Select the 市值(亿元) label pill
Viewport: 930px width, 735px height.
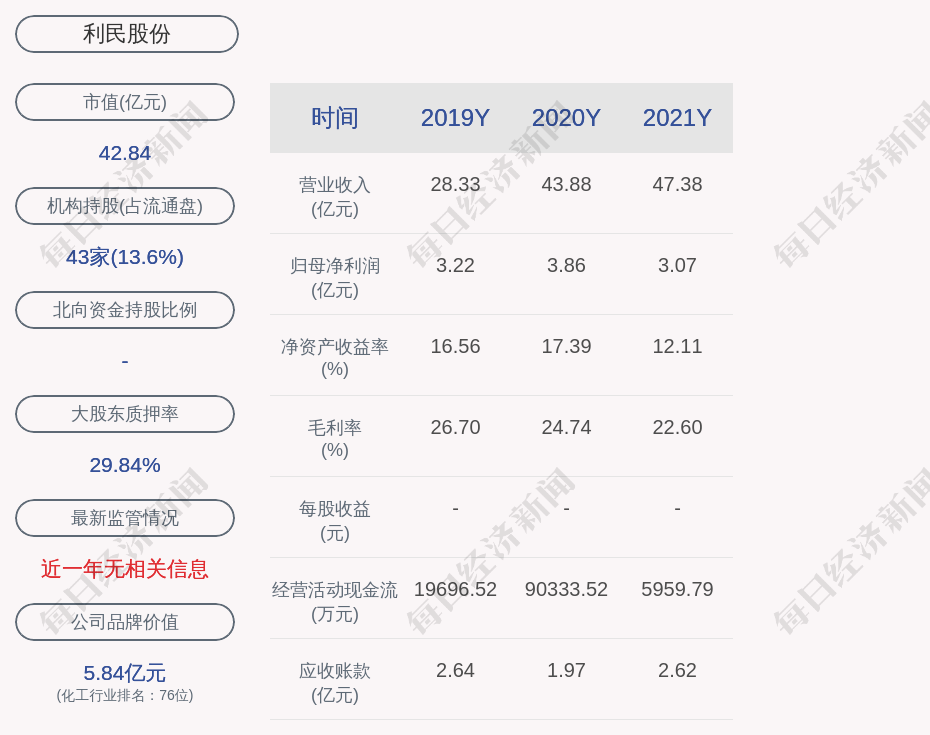(x=125, y=102)
